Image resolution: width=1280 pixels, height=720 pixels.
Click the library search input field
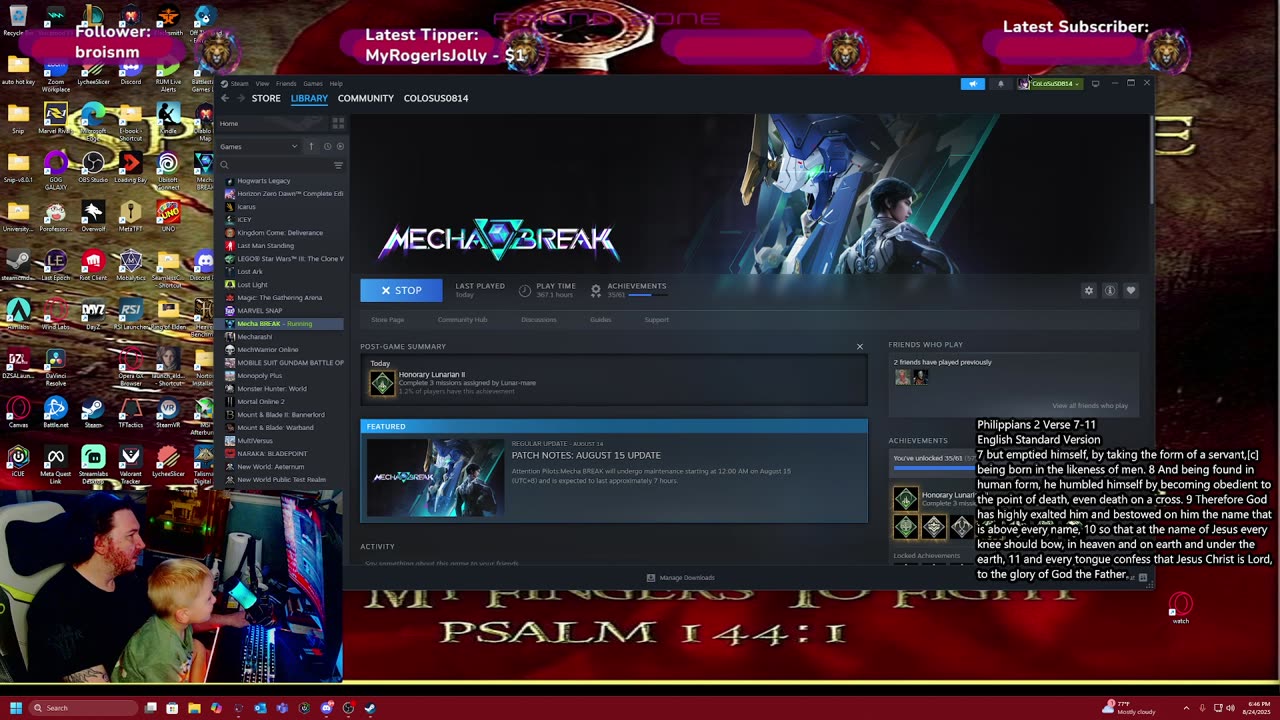(282, 165)
